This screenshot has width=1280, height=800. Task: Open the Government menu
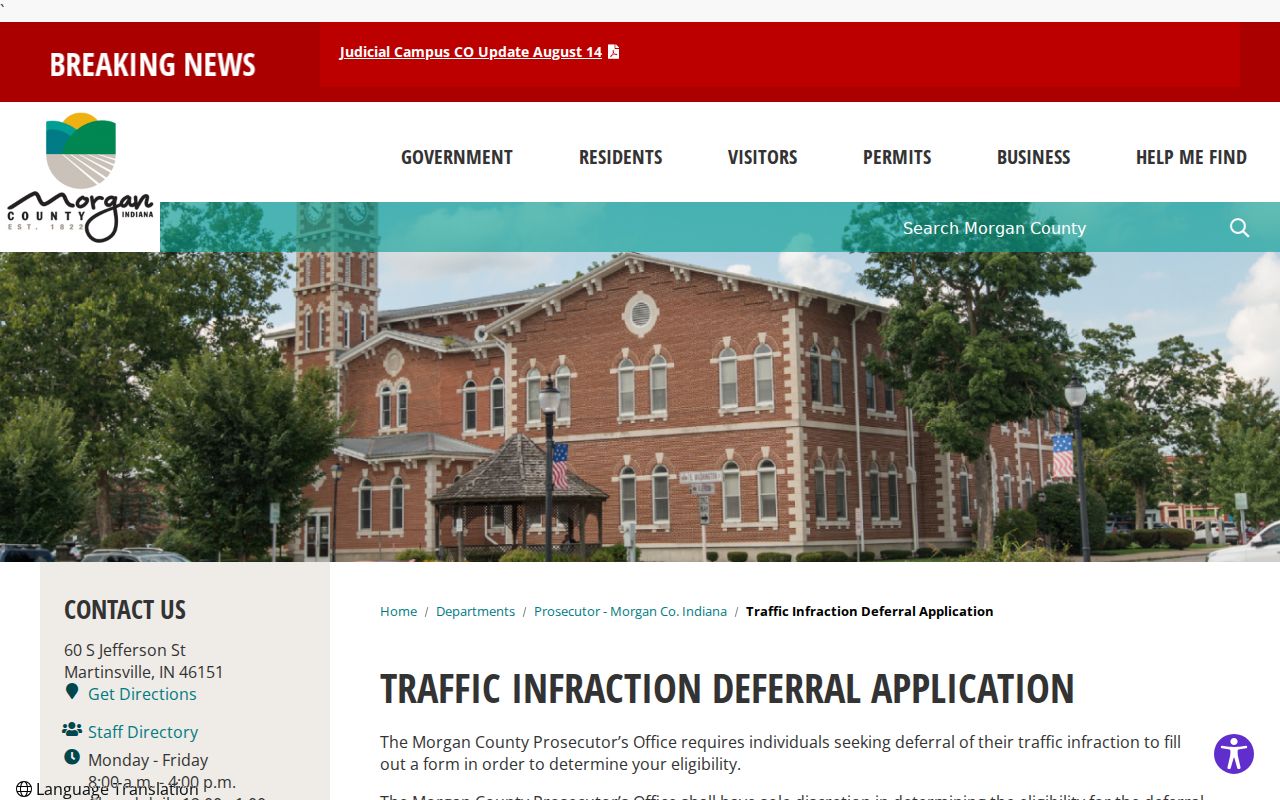click(457, 157)
